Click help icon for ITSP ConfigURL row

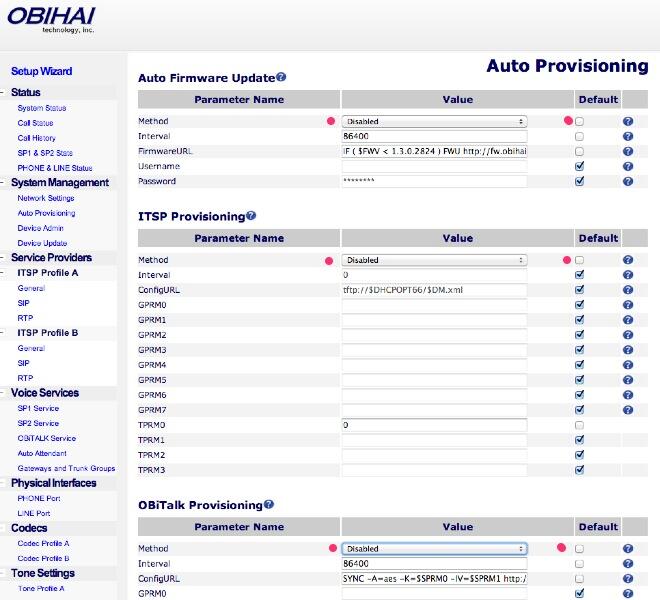[628, 290]
